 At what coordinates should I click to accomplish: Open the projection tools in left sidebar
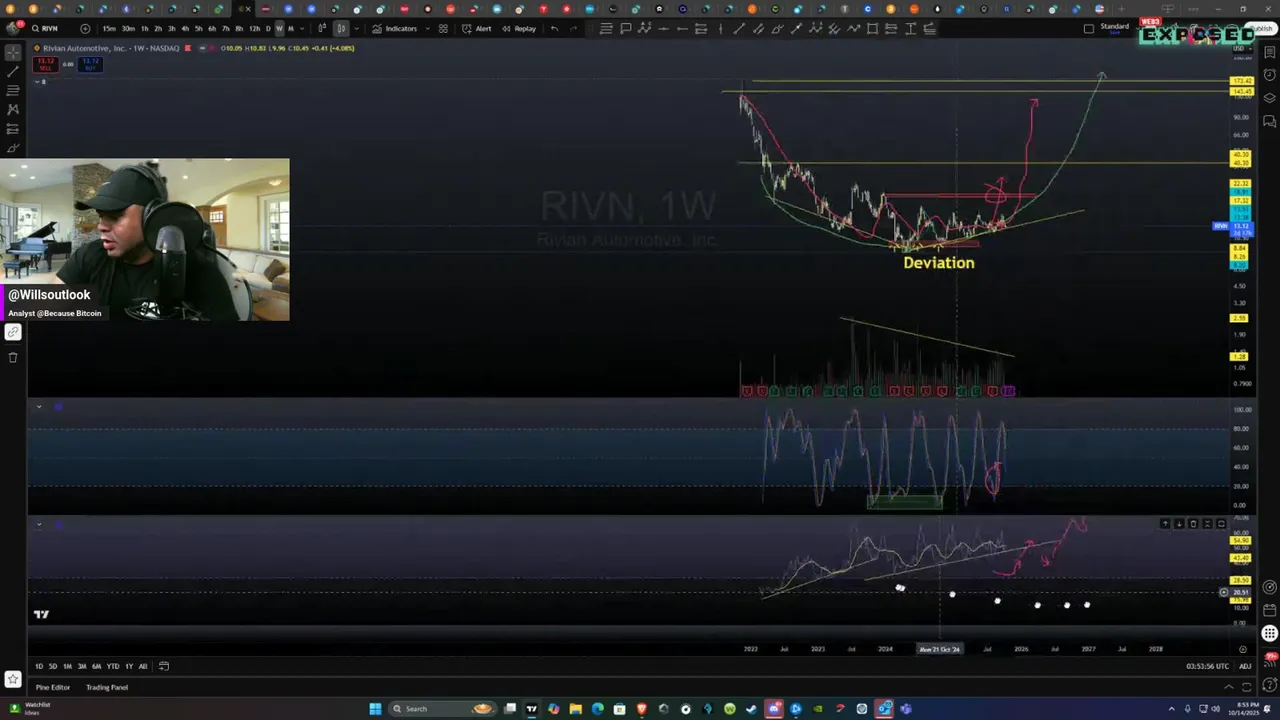click(x=13, y=129)
